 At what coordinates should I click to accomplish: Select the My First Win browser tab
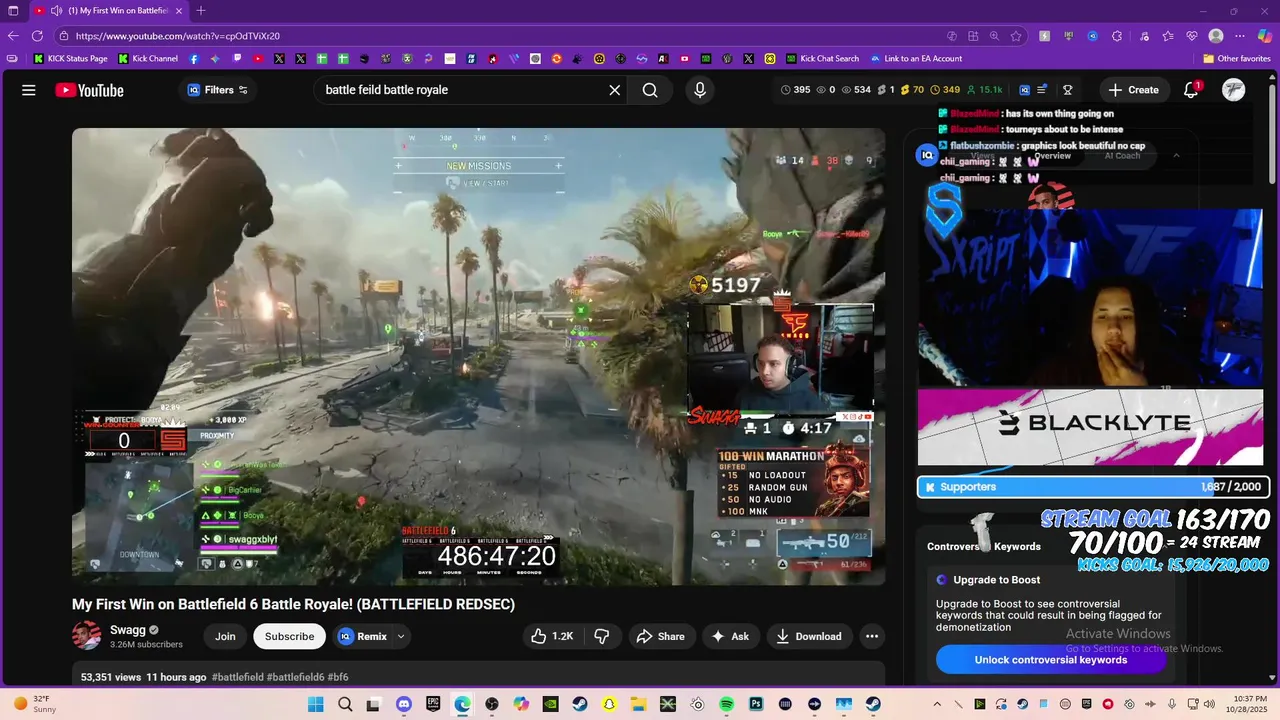[110, 11]
